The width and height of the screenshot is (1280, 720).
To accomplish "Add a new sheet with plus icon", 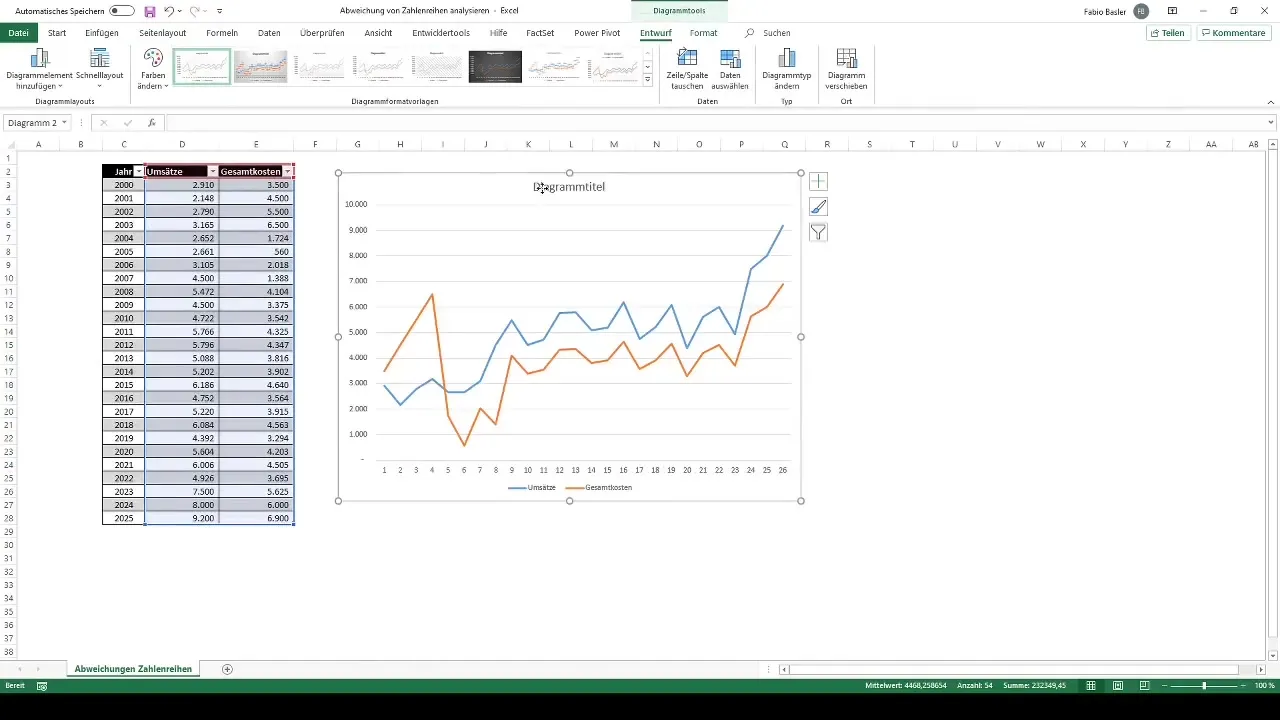I will 227,669.
